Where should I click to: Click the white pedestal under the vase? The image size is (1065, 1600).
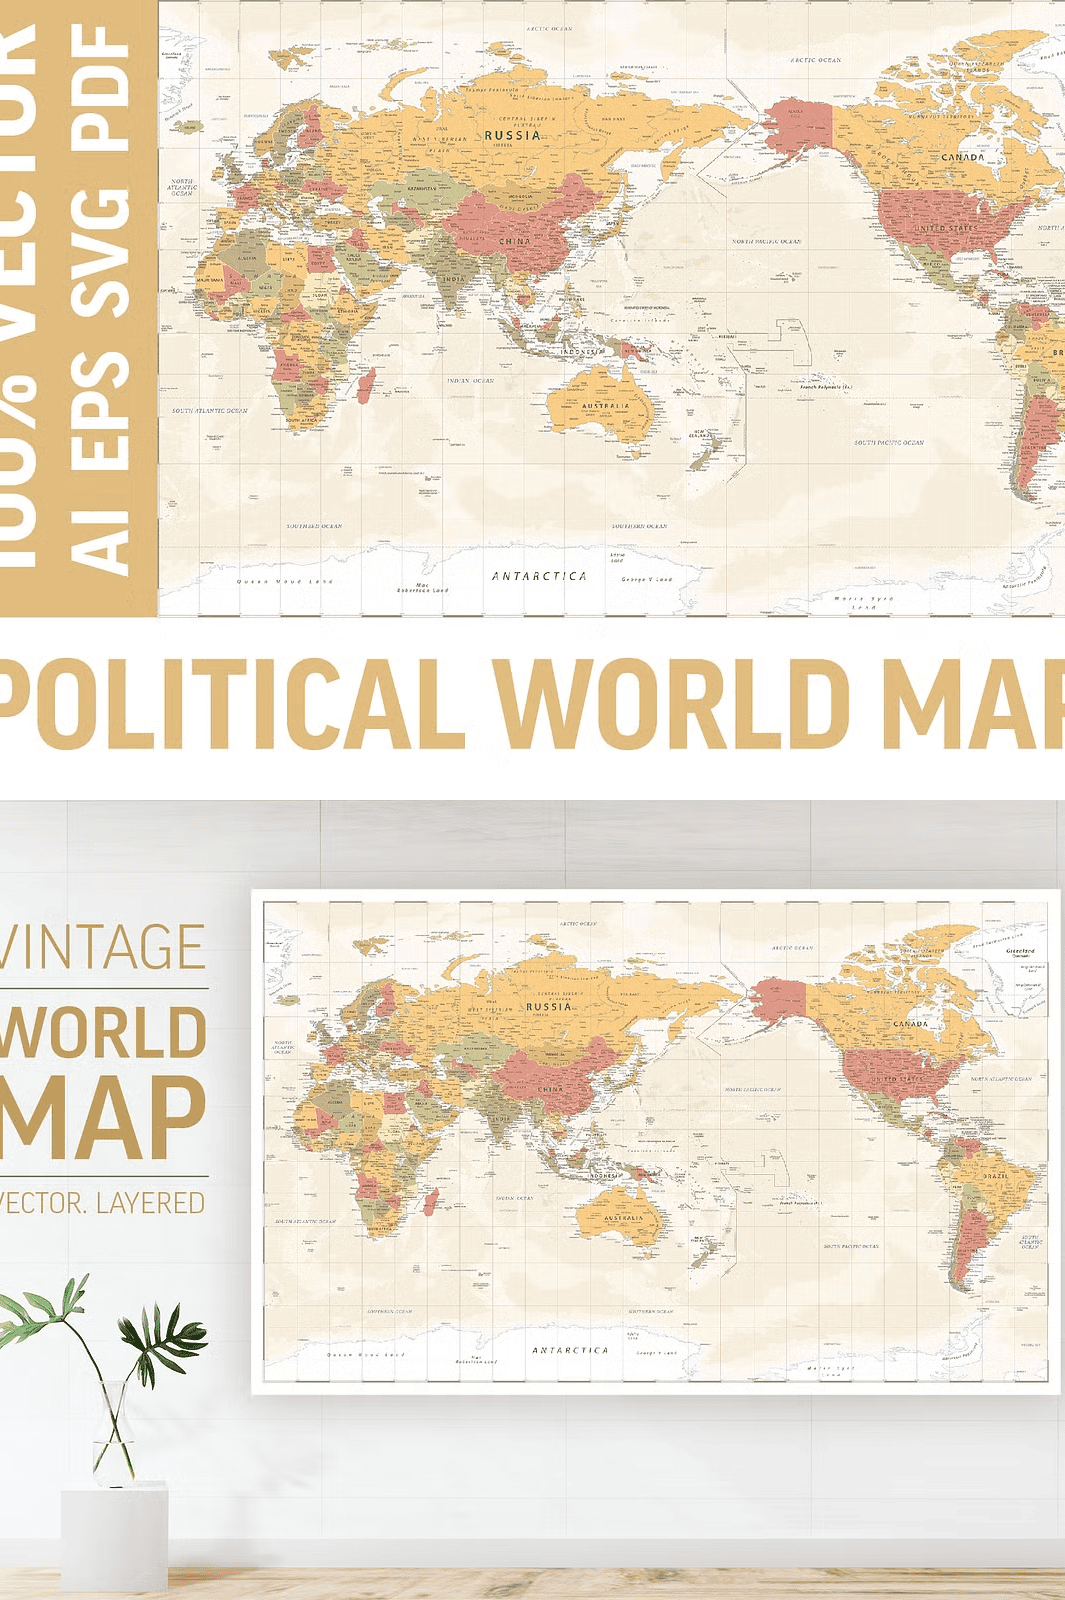[x=113, y=1540]
